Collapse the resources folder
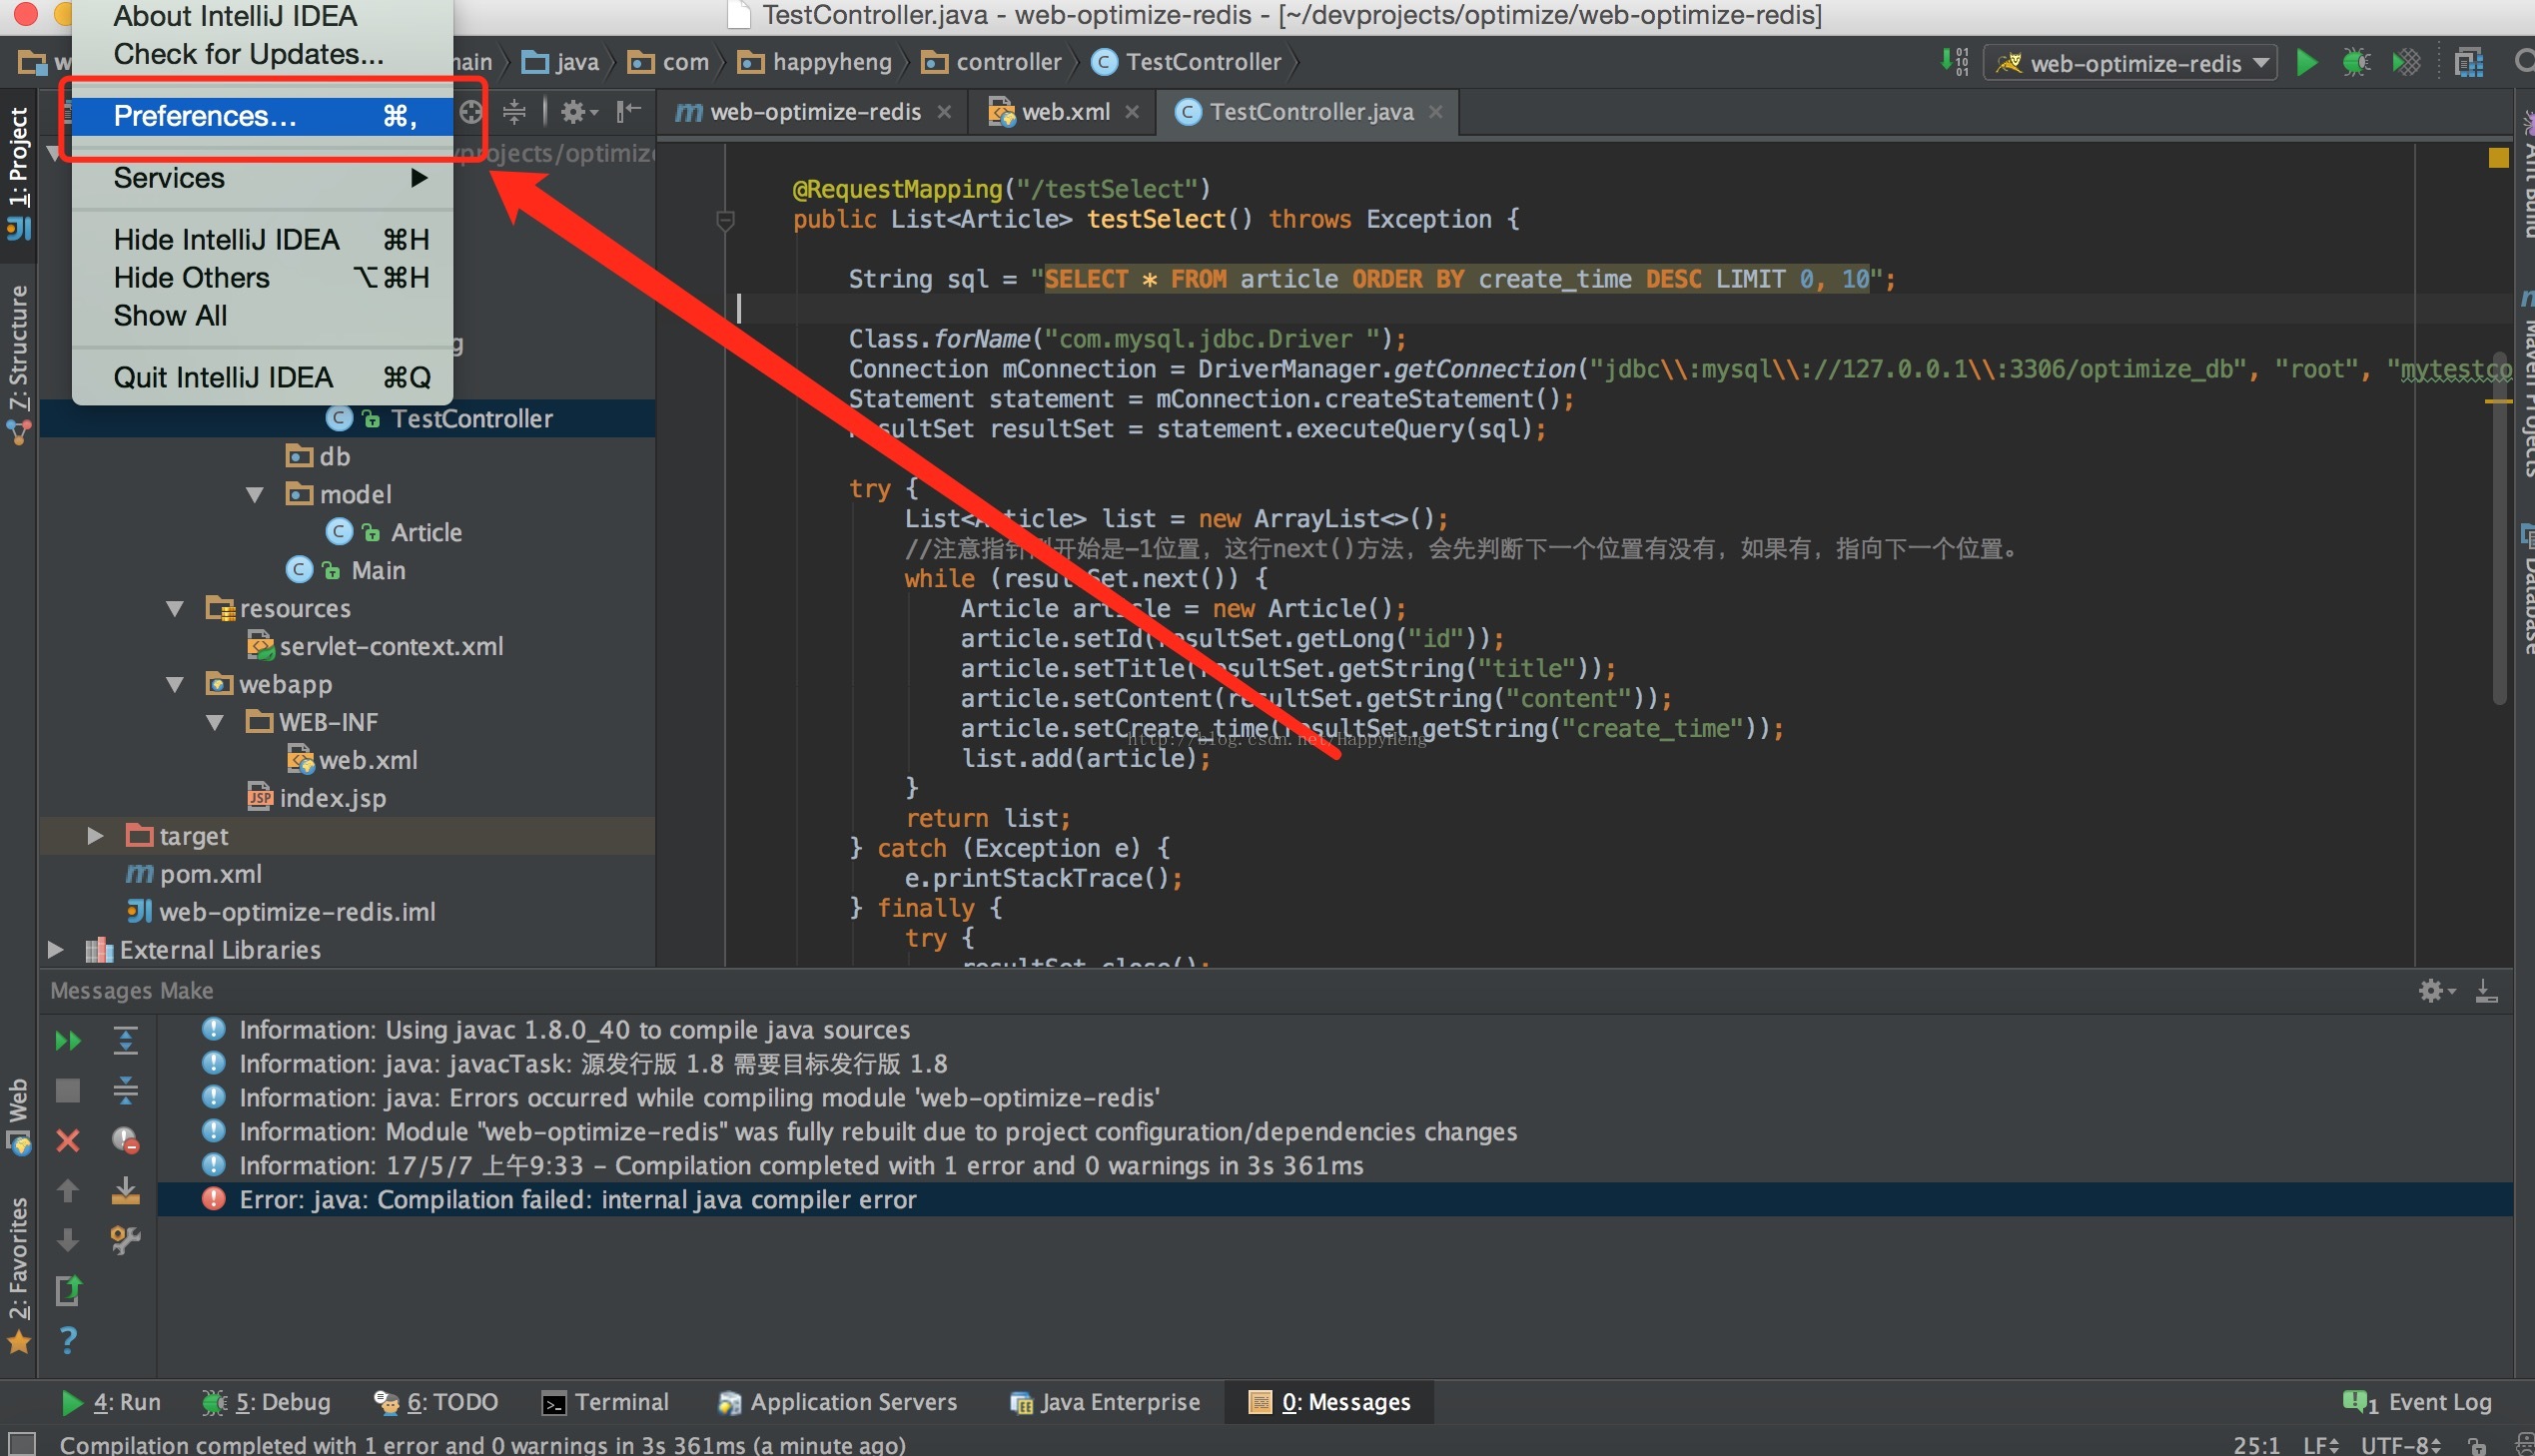2535x1456 pixels. click(175, 609)
